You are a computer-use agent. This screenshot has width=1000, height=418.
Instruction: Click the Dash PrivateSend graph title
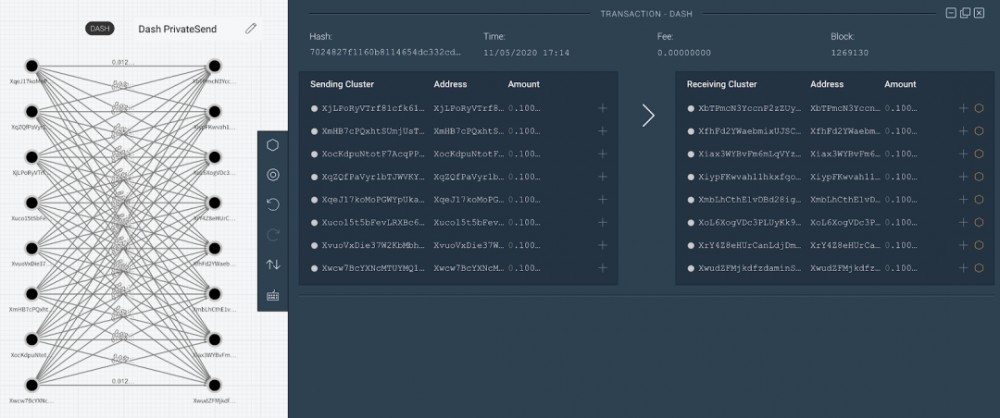coord(177,29)
